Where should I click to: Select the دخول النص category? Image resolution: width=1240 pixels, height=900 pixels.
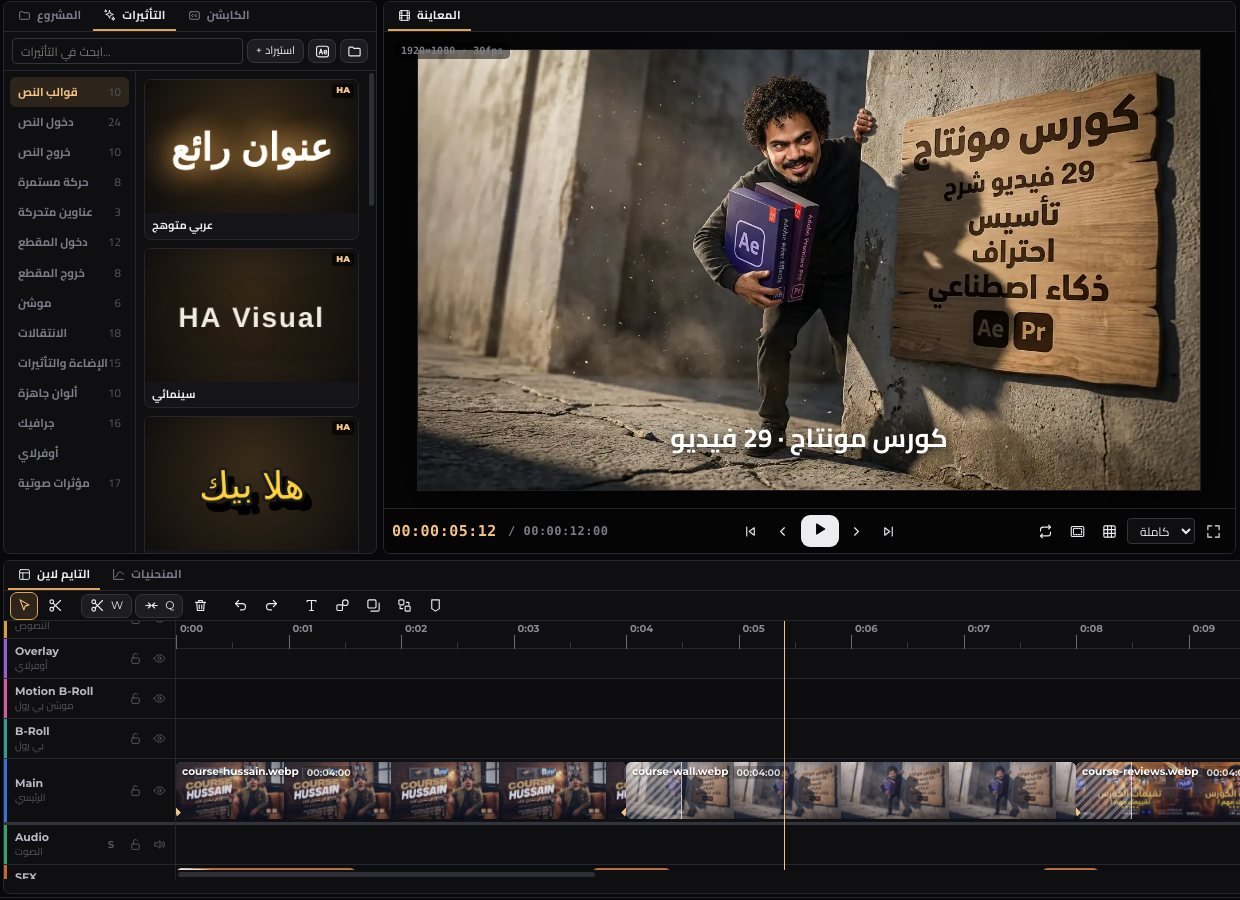click(x=69, y=122)
